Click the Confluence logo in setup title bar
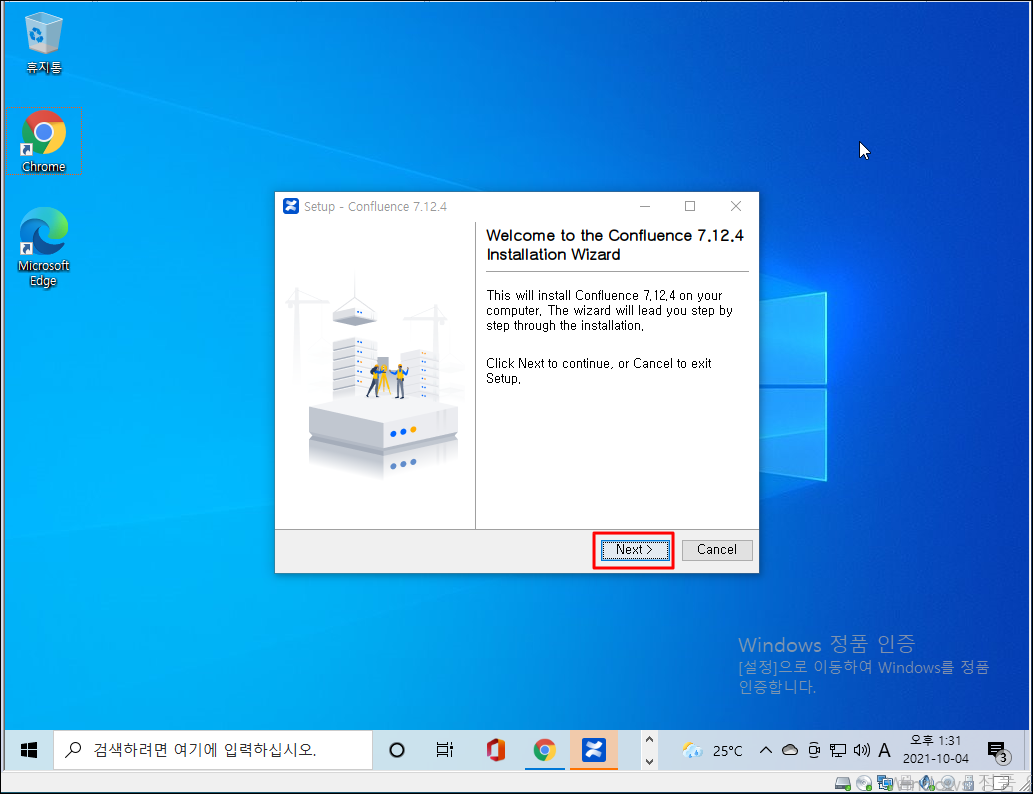This screenshot has height=794, width=1033. [291, 206]
